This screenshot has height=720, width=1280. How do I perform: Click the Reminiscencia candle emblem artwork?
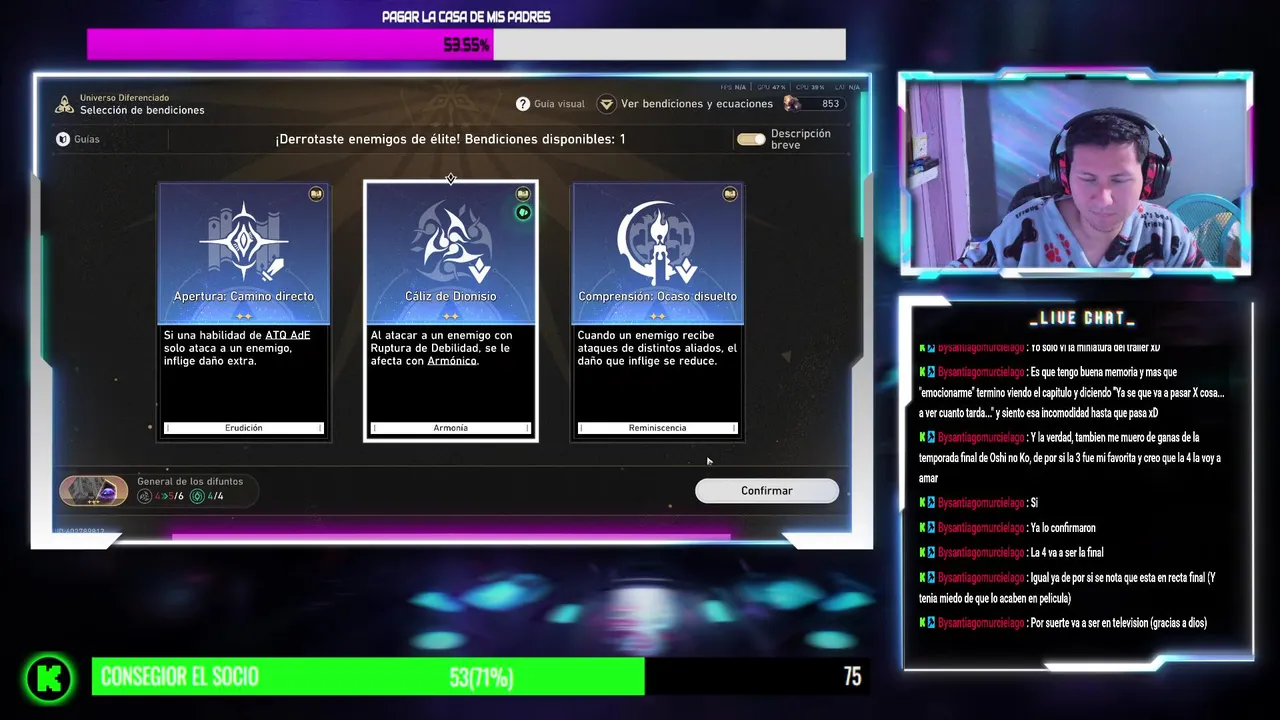(x=657, y=243)
